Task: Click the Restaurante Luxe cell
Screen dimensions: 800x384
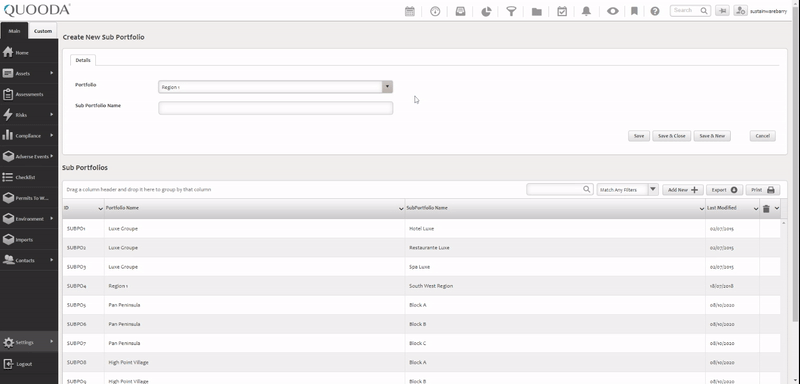Action: pos(555,248)
